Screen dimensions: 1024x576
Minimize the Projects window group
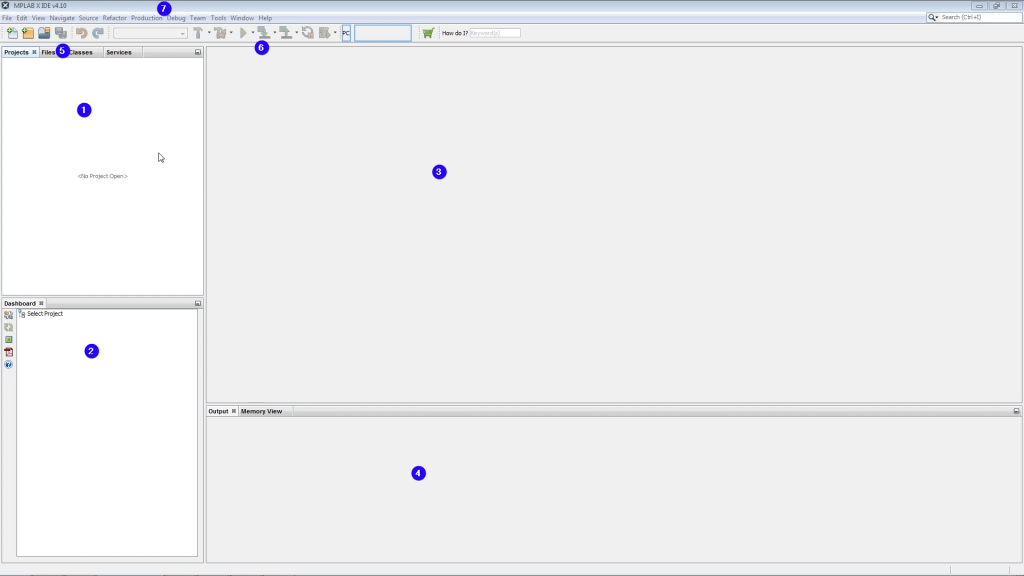coord(196,52)
